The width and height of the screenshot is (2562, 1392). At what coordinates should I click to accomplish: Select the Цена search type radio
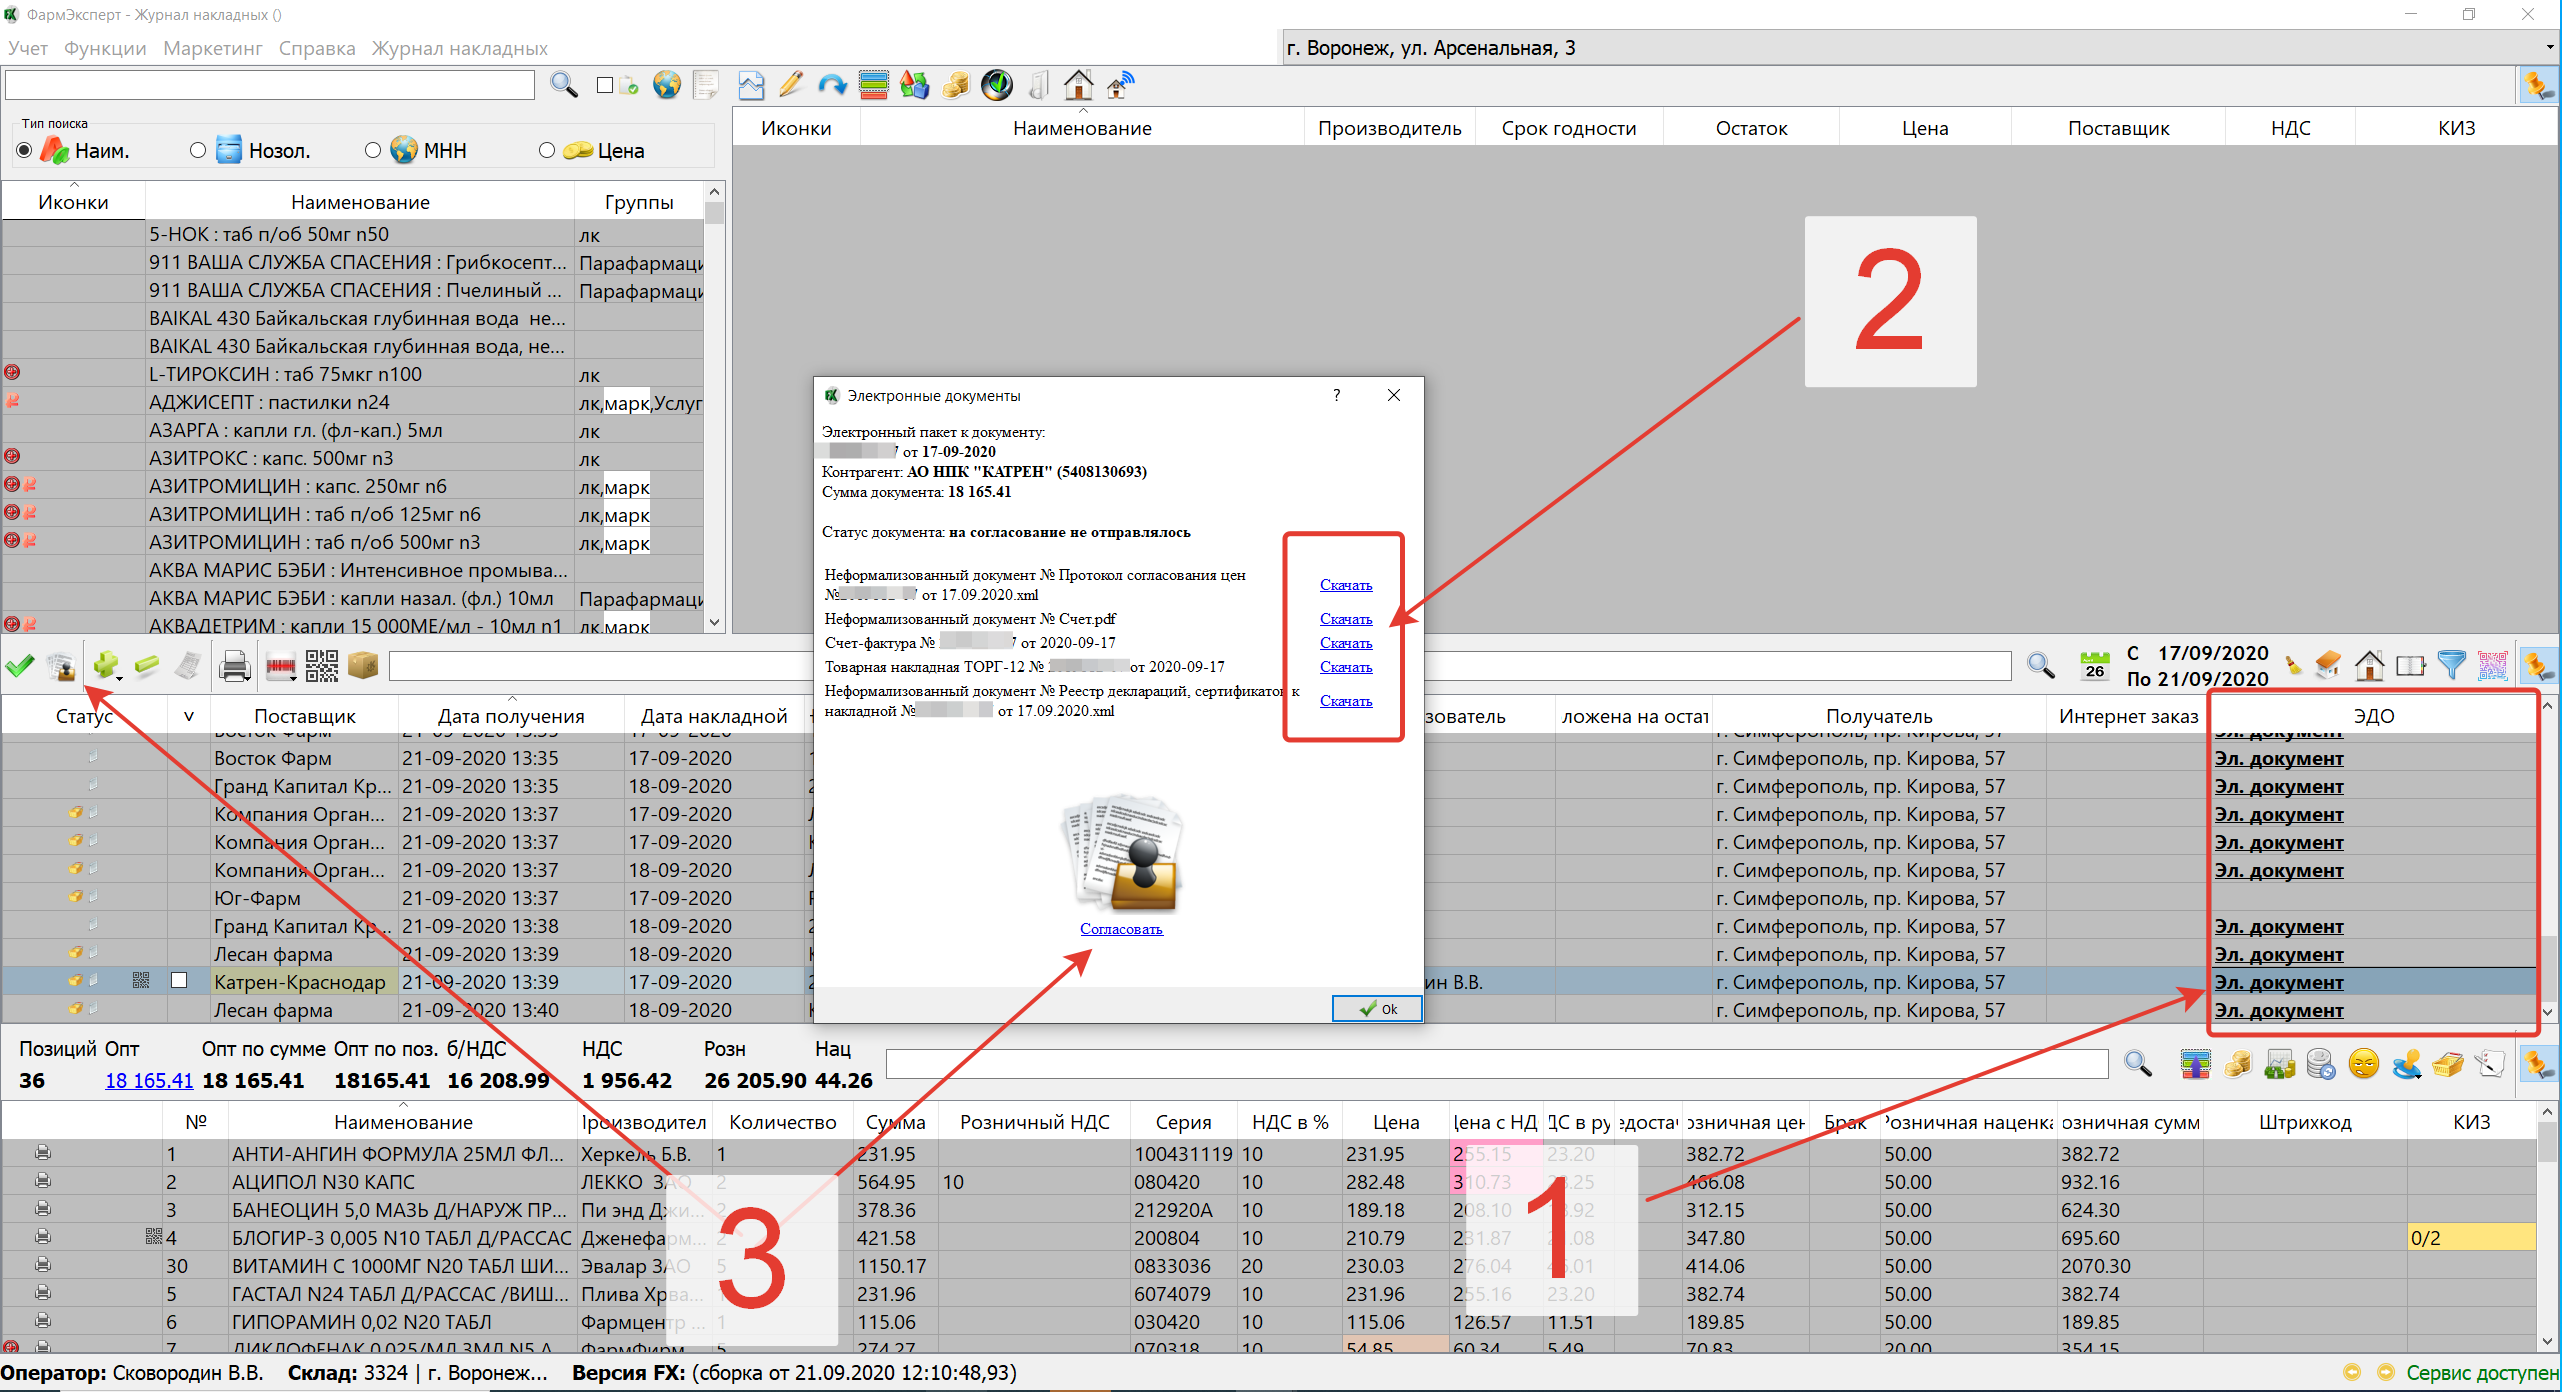tap(547, 150)
